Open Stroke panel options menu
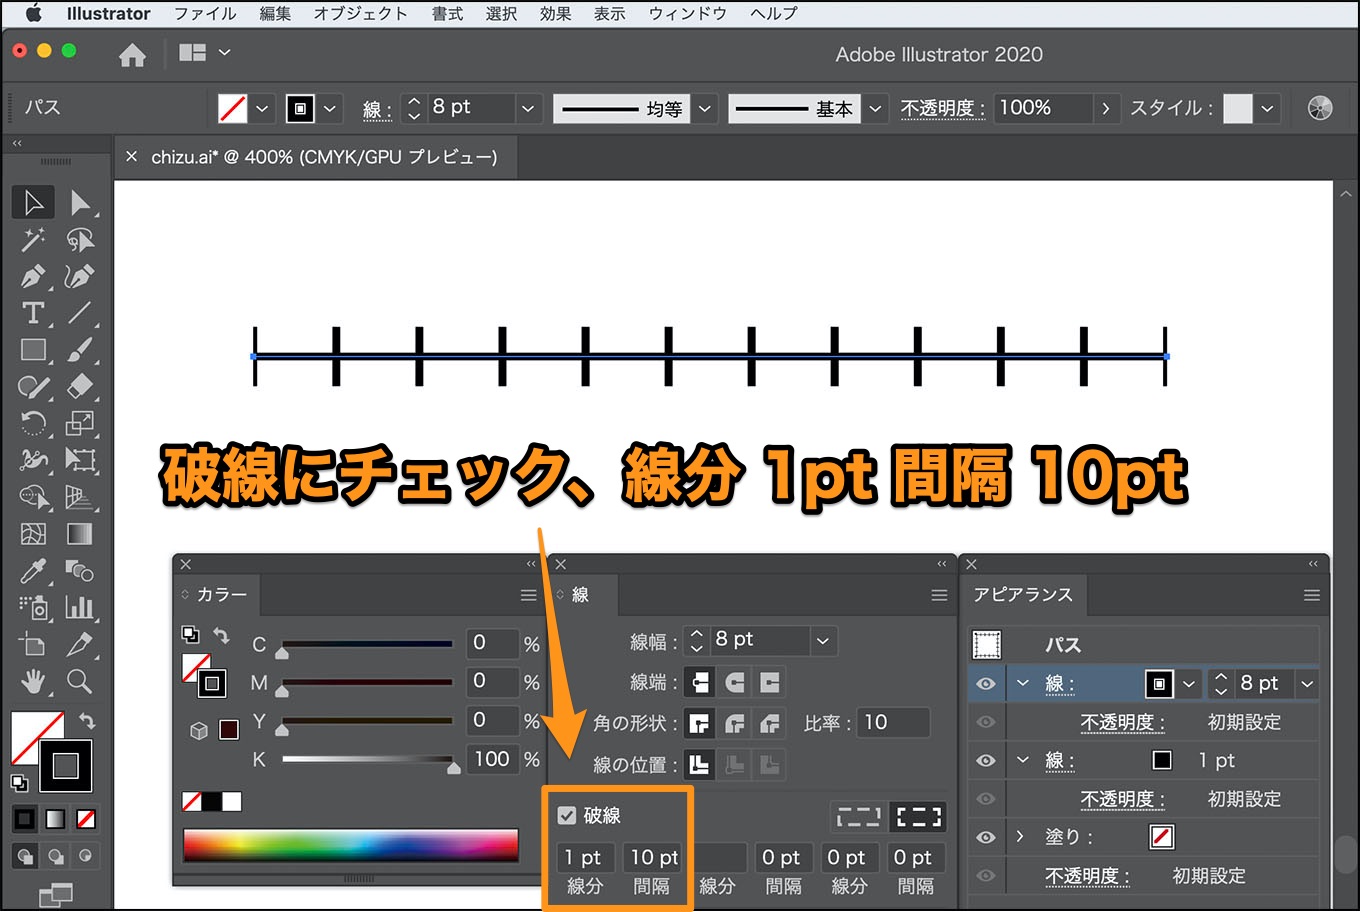 tap(939, 595)
